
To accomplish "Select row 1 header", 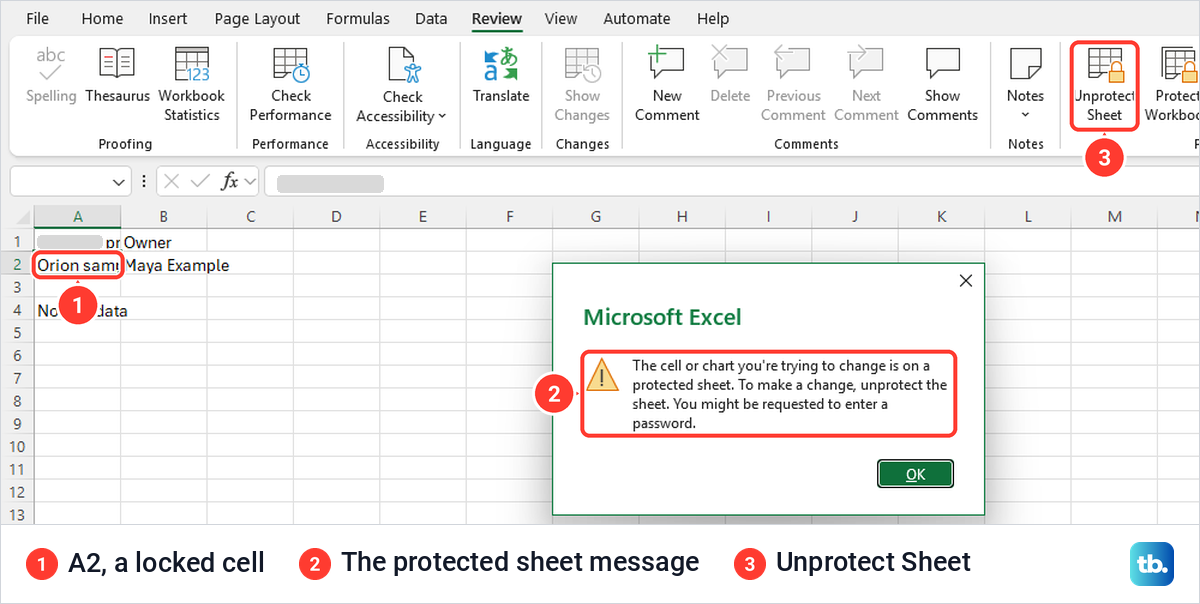I will point(17,242).
